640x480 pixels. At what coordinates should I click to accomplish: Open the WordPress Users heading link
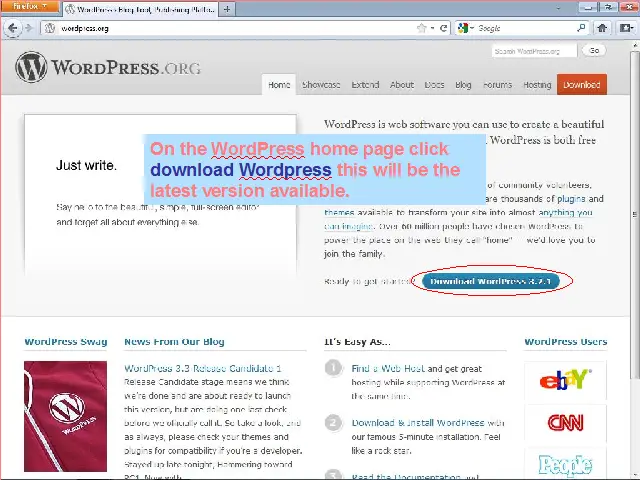pos(566,342)
